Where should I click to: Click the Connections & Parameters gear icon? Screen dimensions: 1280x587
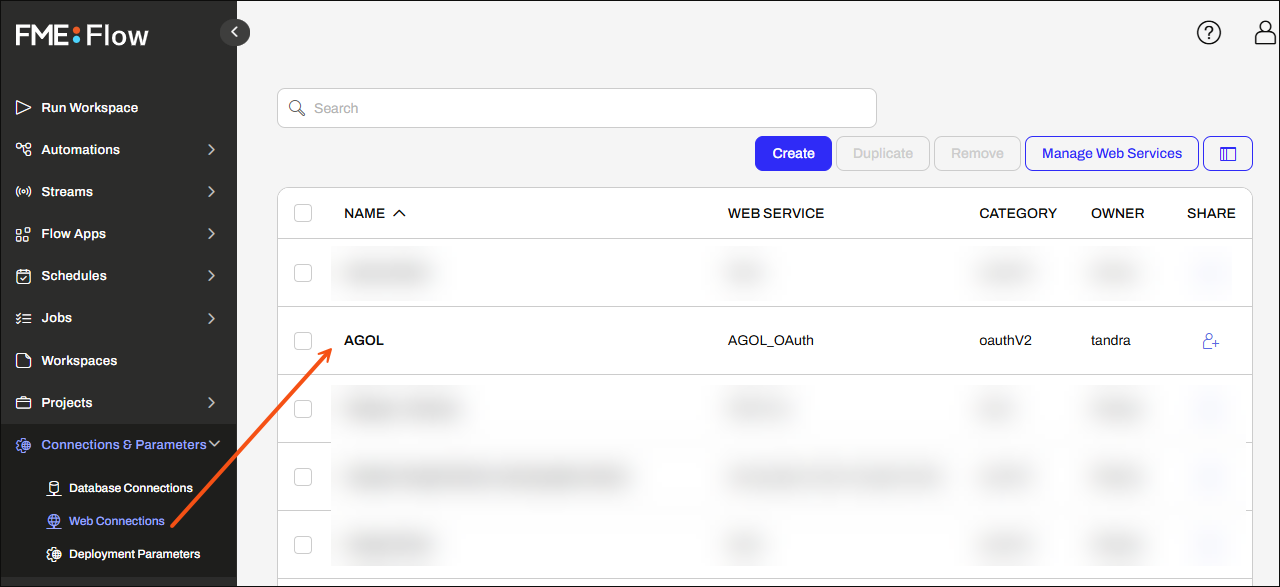point(23,445)
